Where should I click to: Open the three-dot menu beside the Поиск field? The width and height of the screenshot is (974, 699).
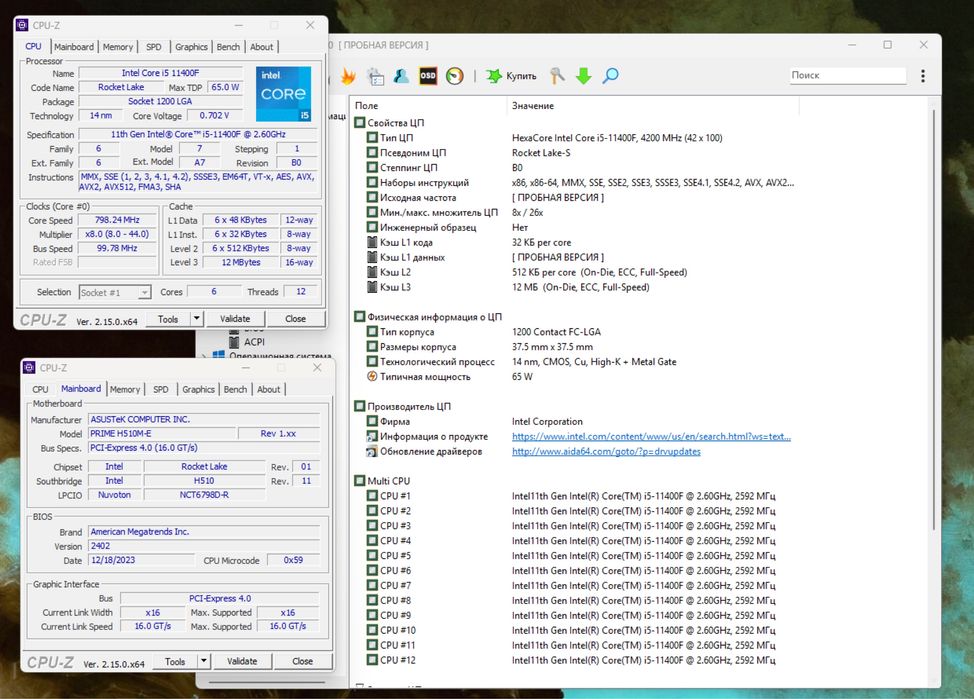(923, 76)
